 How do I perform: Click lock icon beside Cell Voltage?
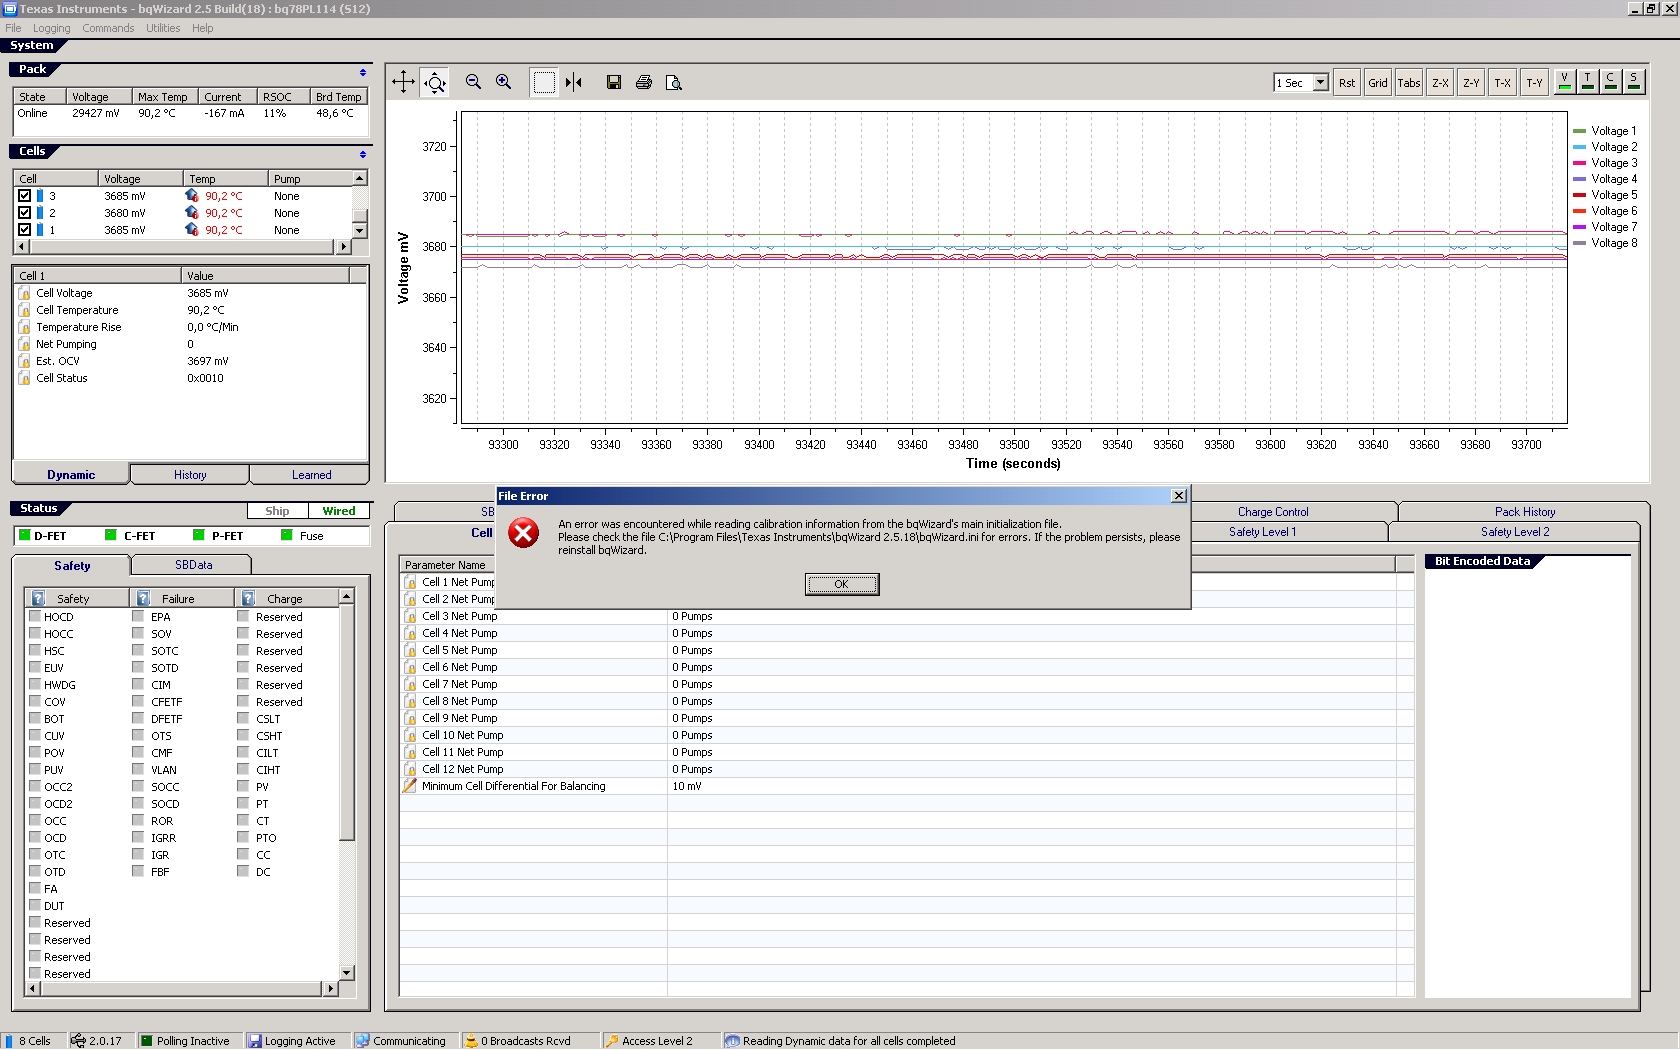coord(24,293)
